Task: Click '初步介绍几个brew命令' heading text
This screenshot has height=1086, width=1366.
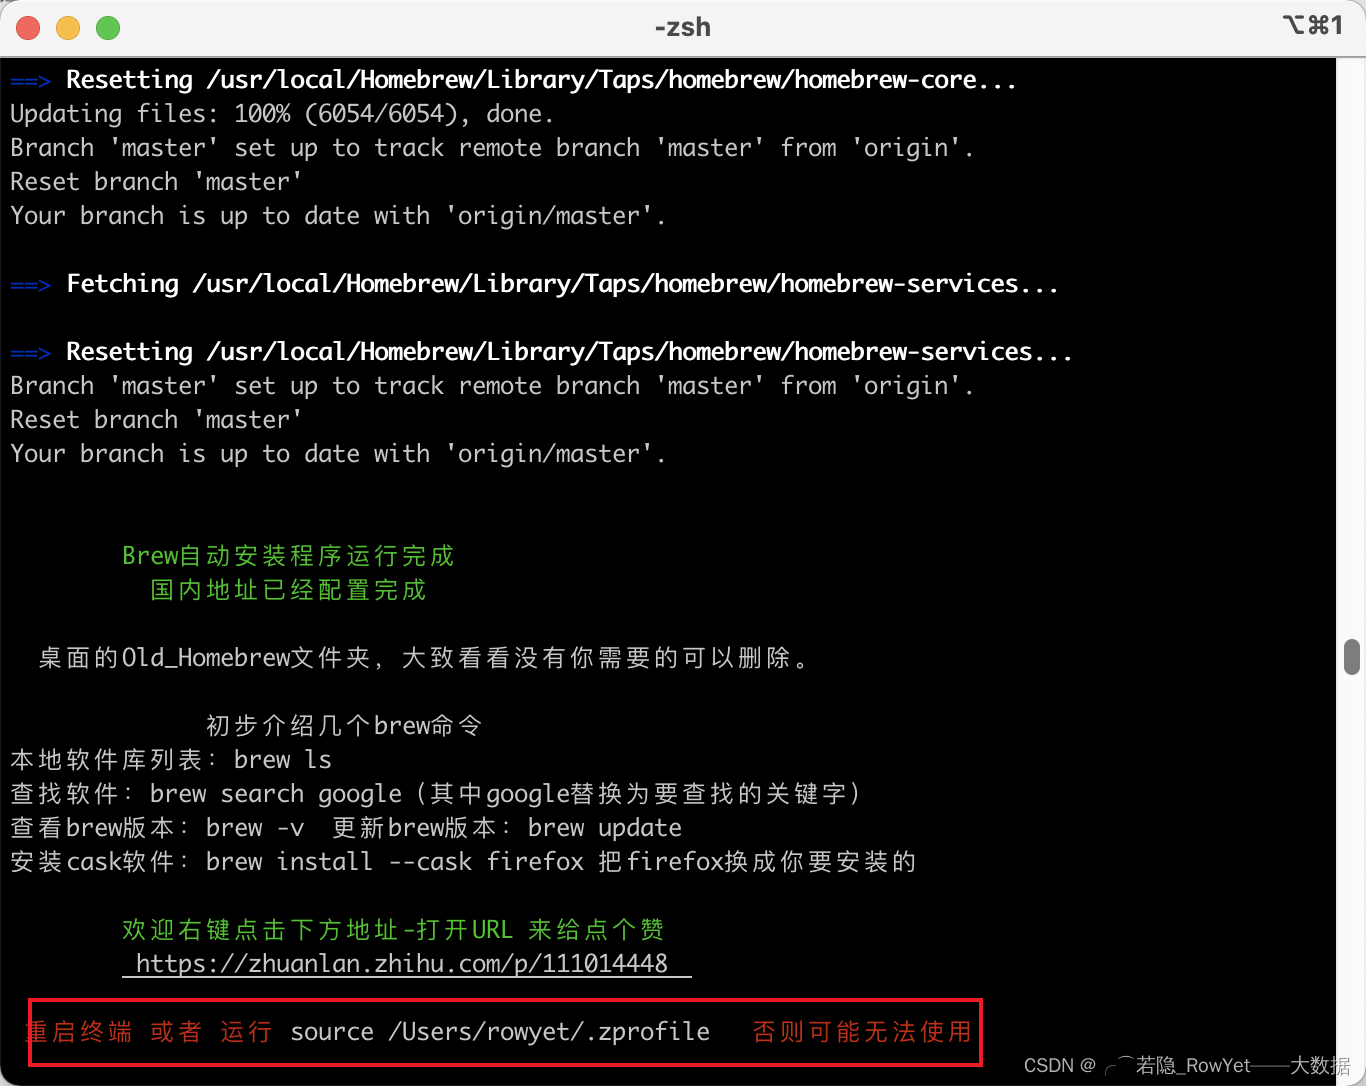Action: tap(344, 726)
